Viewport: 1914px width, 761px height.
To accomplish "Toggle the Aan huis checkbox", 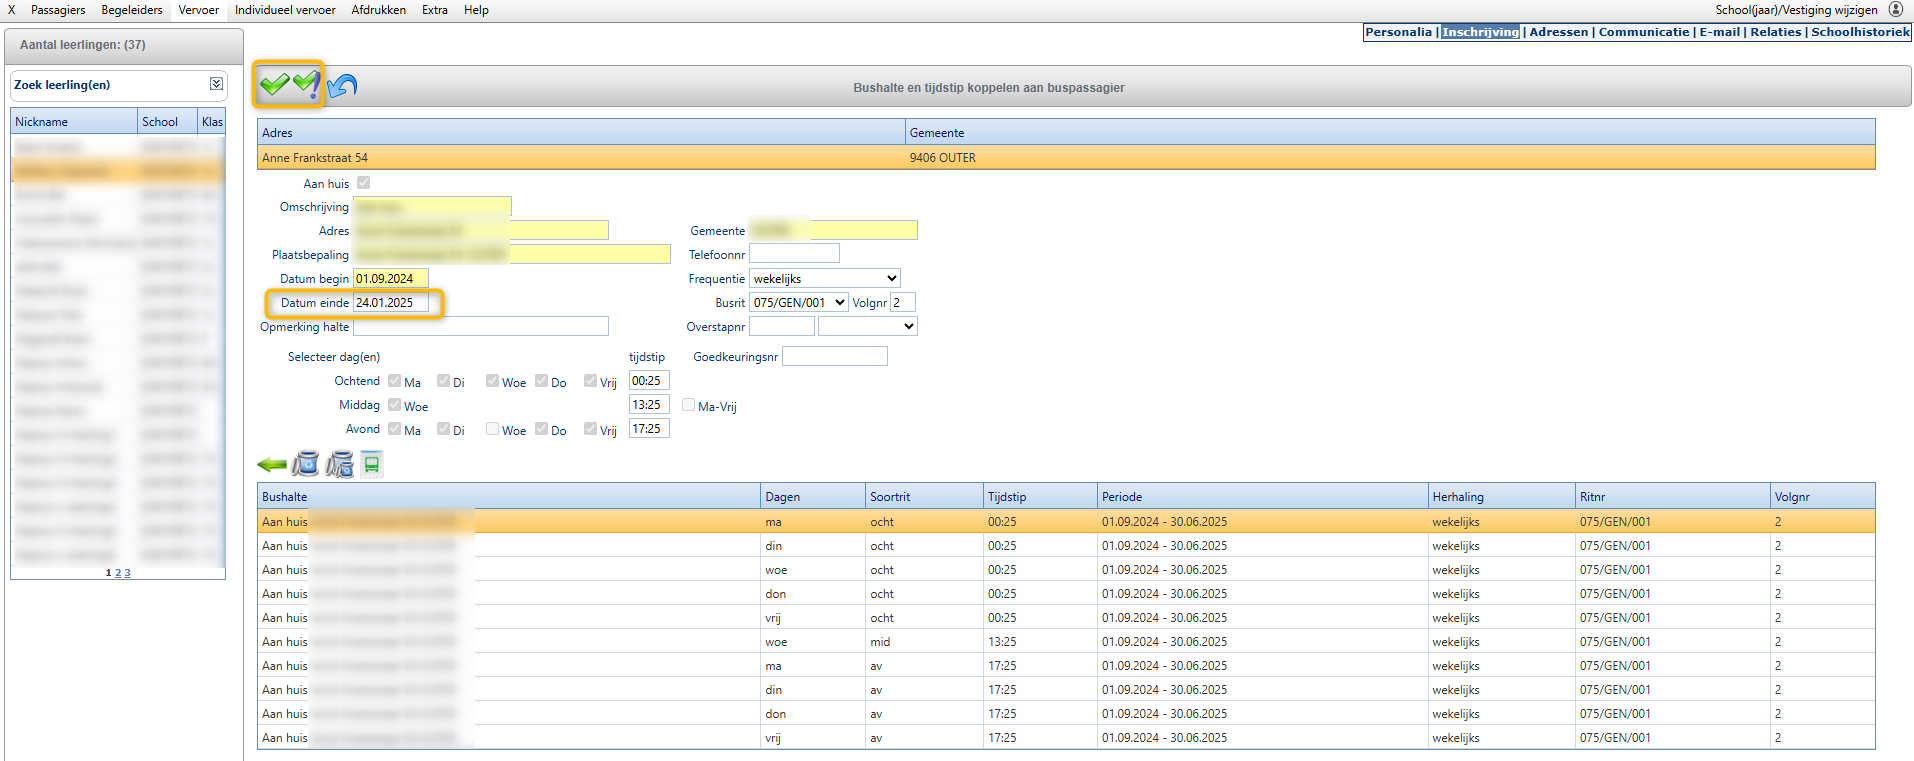I will pos(363,183).
